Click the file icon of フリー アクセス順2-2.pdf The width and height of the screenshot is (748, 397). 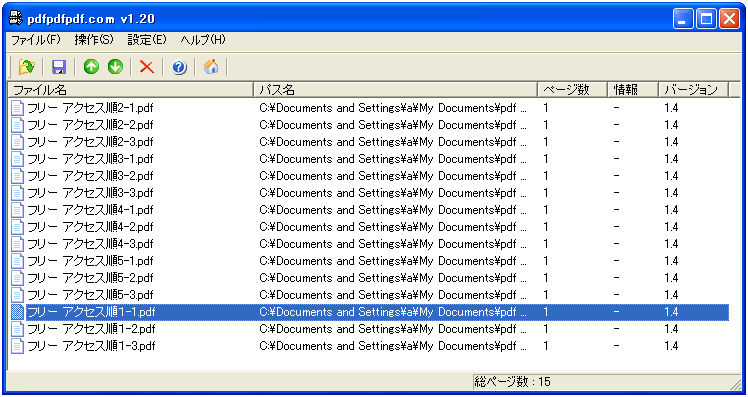pyautogui.click(x=17, y=125)
